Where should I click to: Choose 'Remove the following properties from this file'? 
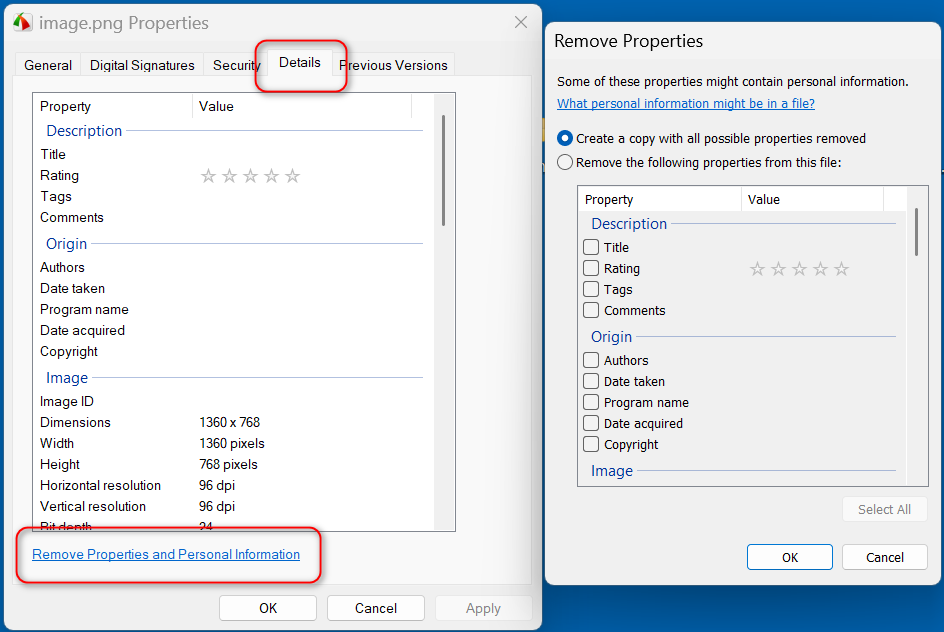(566, 162)
